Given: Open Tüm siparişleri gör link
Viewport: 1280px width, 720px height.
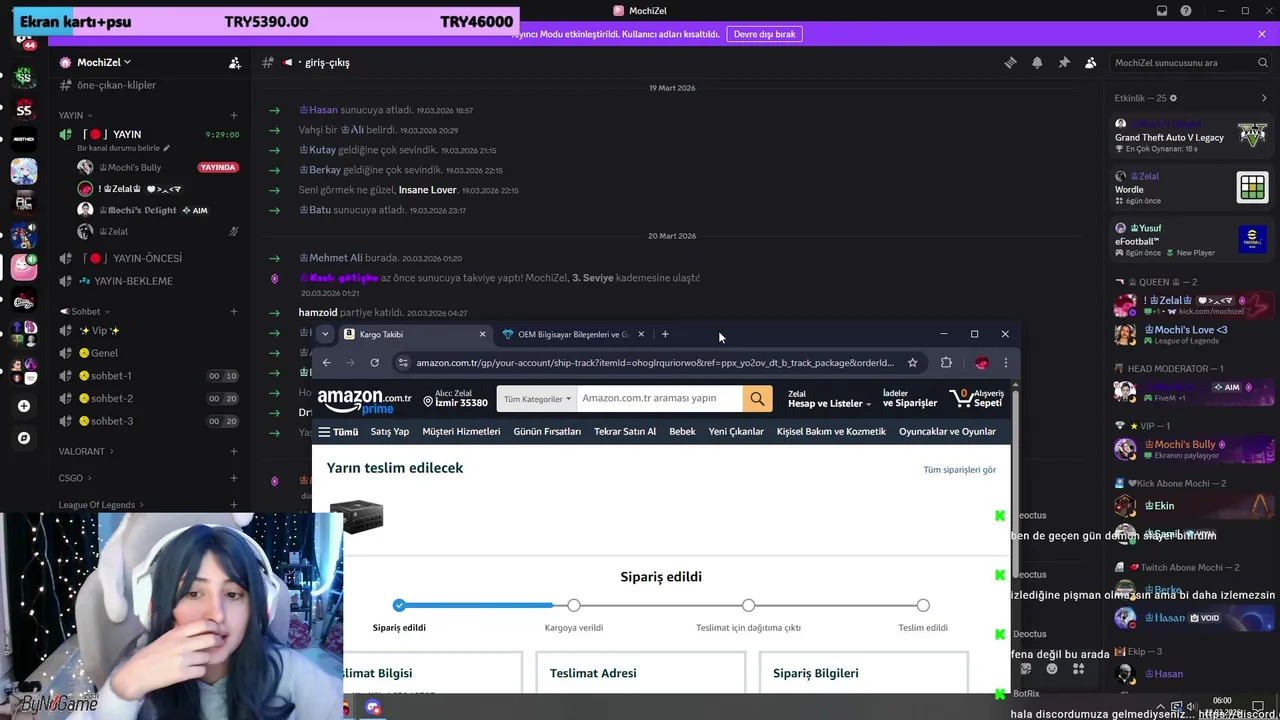Looking at the screenshot, I should tap(959, 469).
